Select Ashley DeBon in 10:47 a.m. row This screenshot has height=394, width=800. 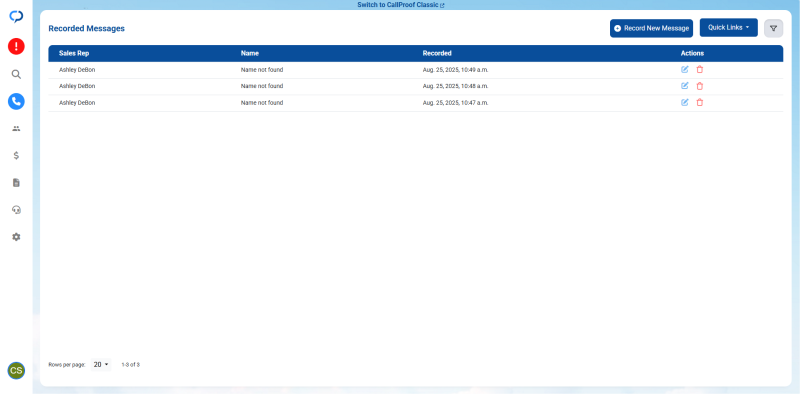77,103
